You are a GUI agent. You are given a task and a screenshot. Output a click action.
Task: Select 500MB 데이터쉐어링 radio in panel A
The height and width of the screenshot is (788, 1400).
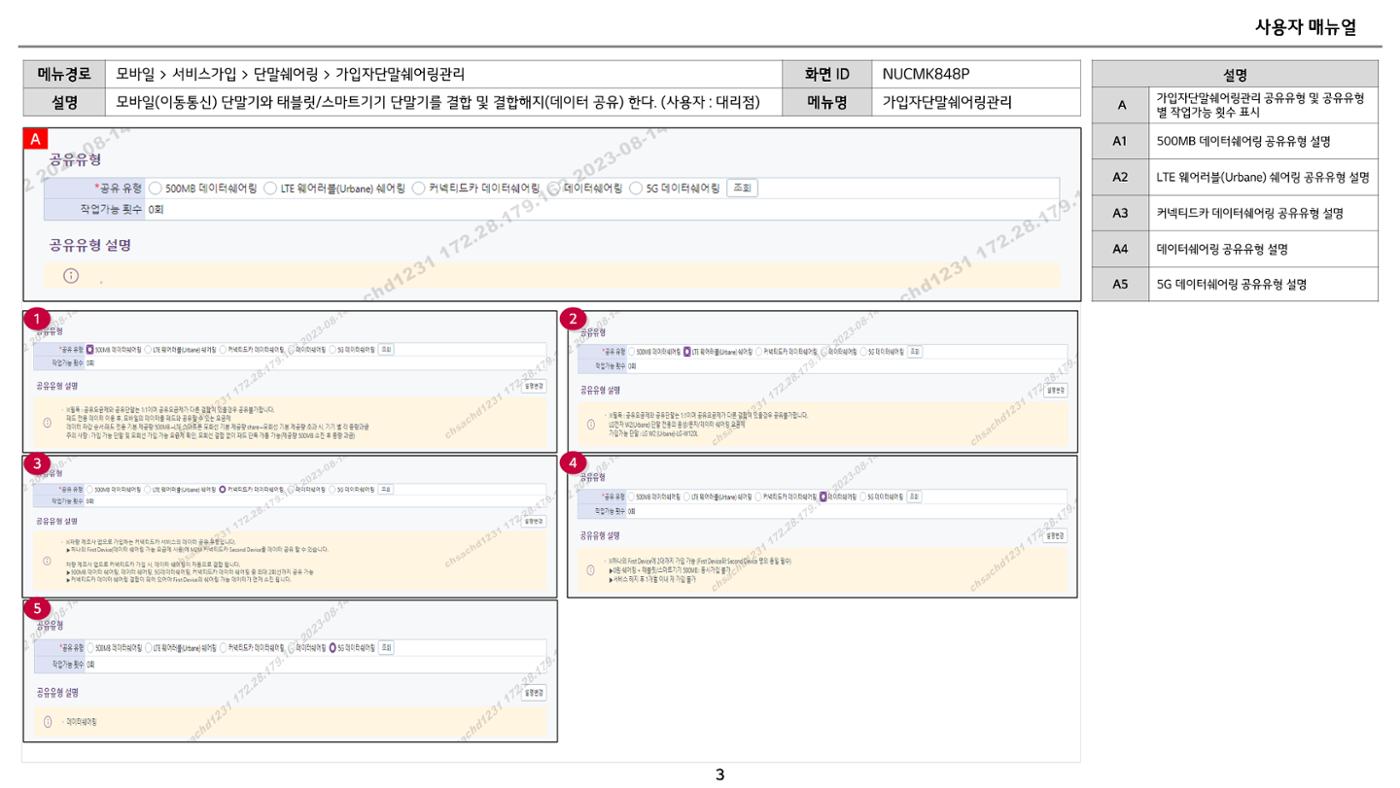(155, 188)
